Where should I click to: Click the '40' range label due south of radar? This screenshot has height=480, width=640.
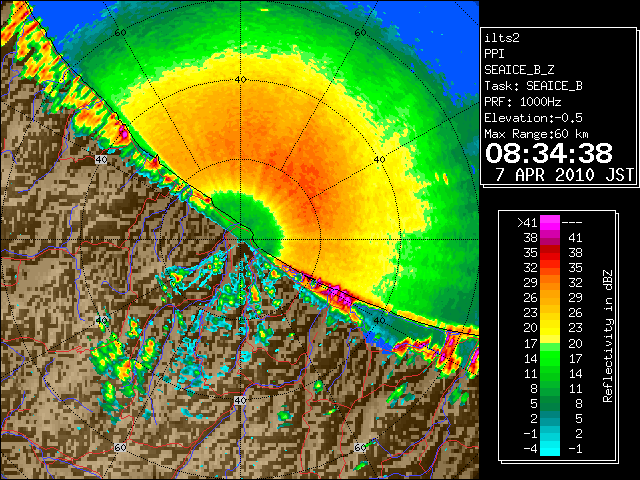click(x=240, y=400)
